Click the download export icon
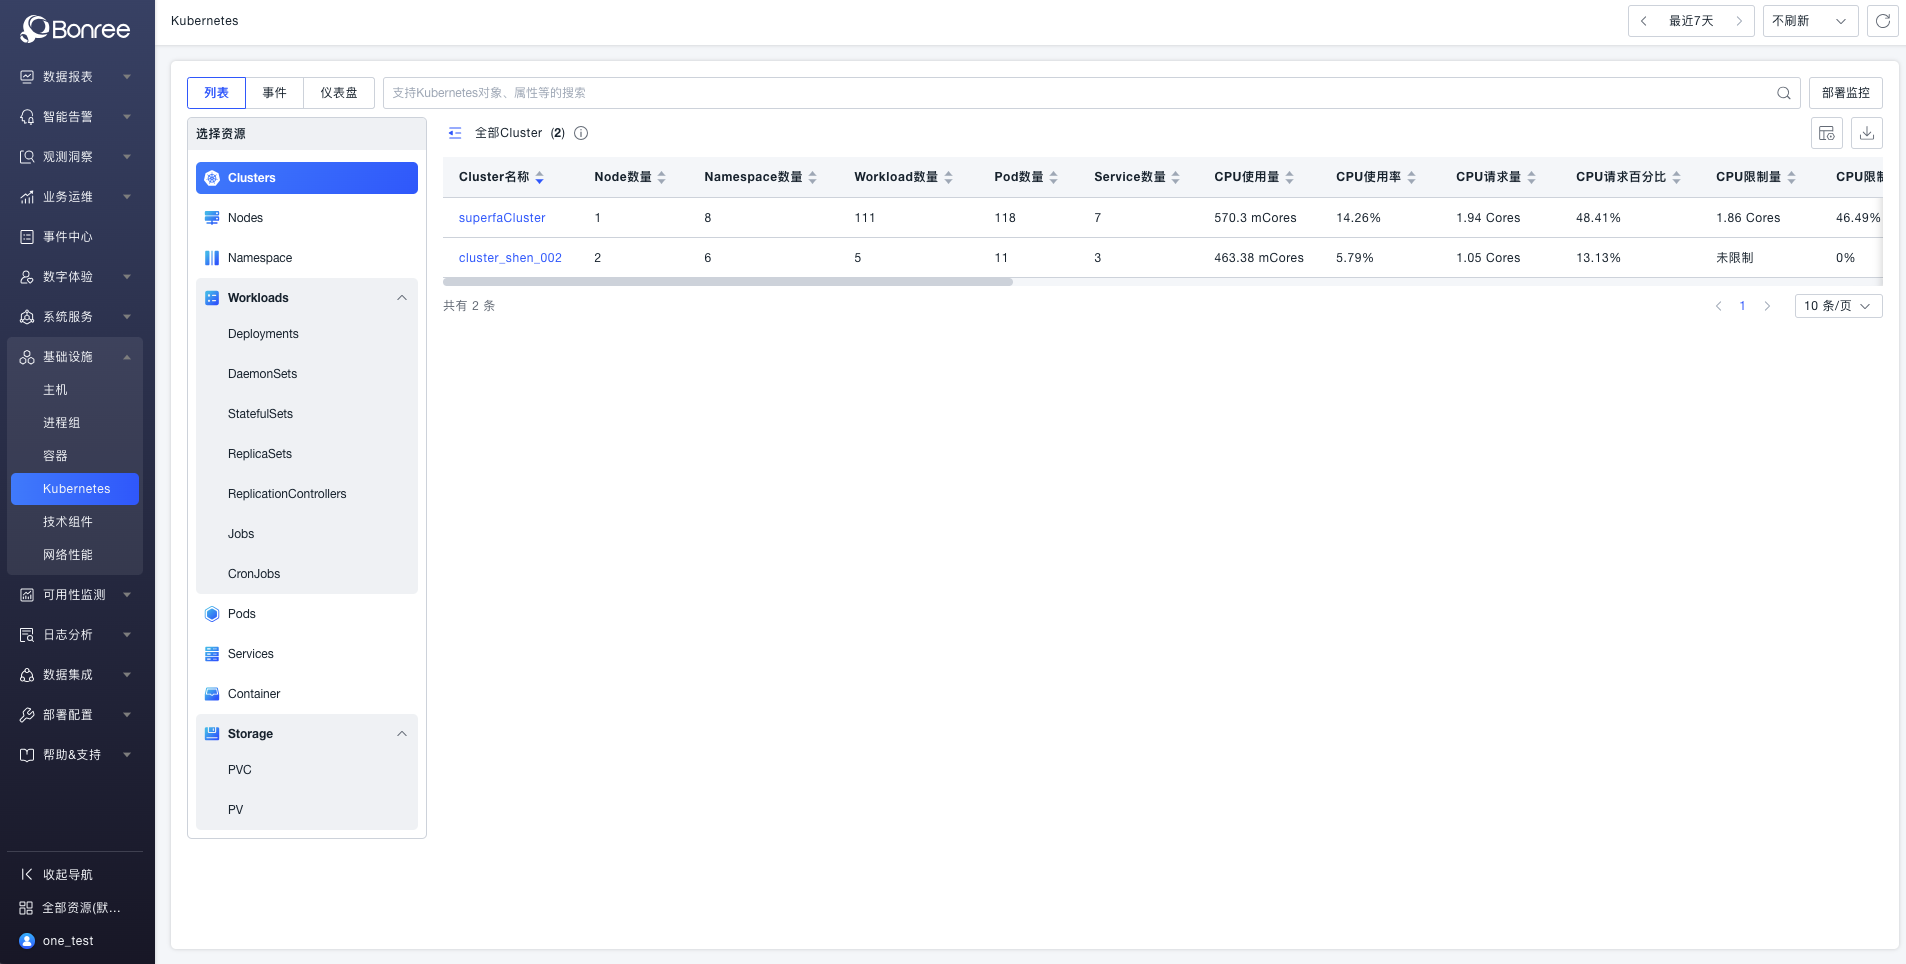This screenshot has width=1906, height=964. [x=1866, y=133]
